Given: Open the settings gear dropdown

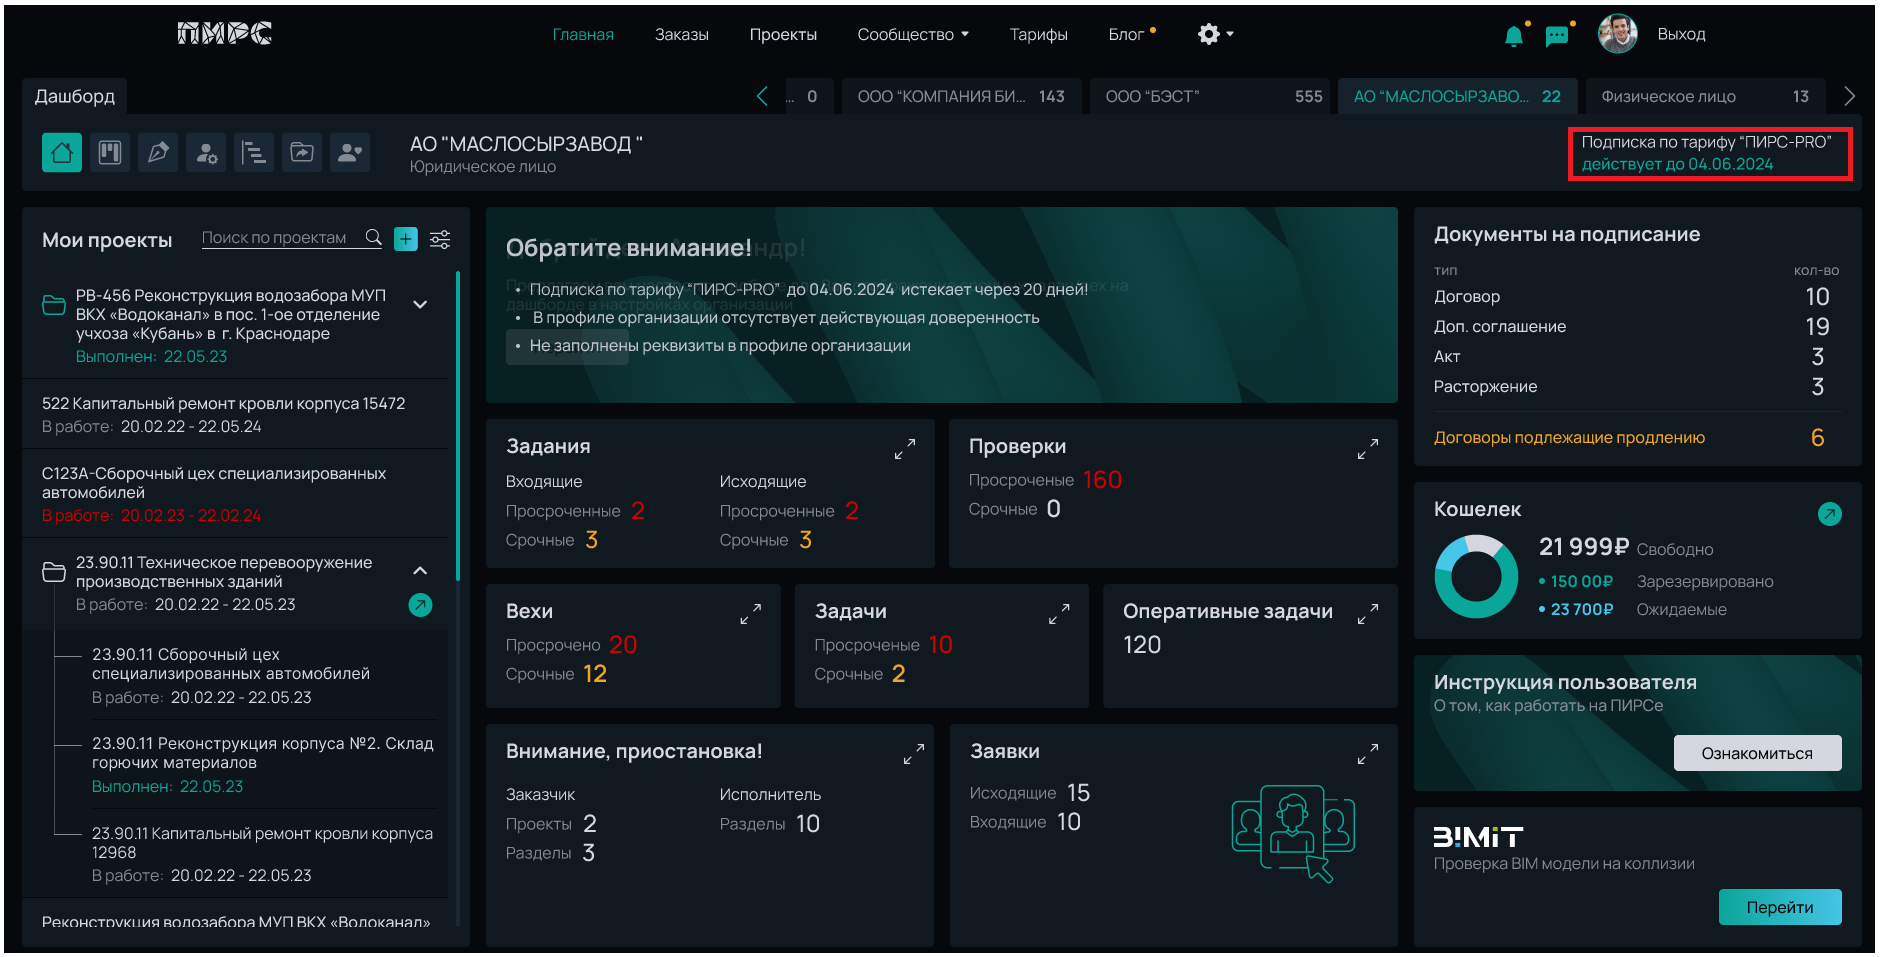Looking at the screenshot, I should 1215,35.
